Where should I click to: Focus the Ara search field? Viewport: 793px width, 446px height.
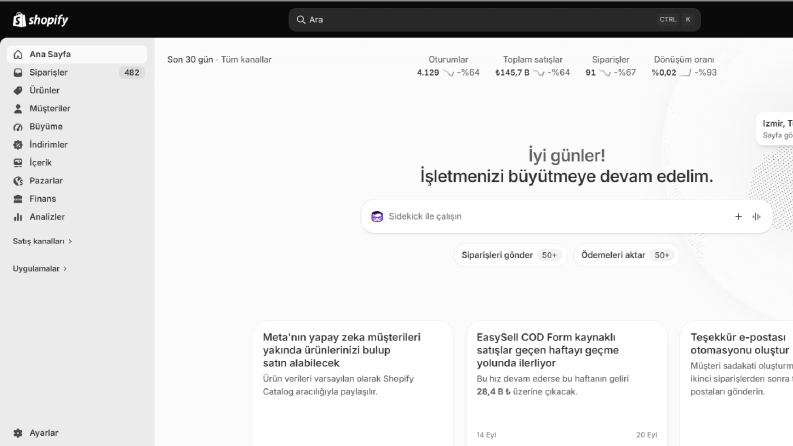point(494,20)
